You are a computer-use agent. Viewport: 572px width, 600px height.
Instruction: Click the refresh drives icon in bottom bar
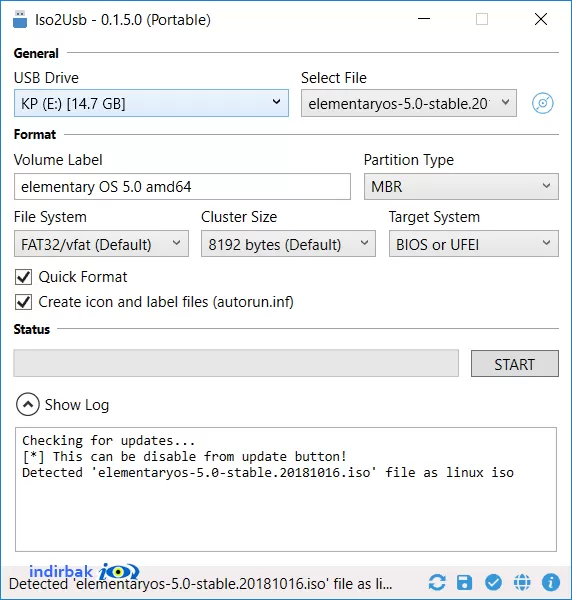coord(437,582)
